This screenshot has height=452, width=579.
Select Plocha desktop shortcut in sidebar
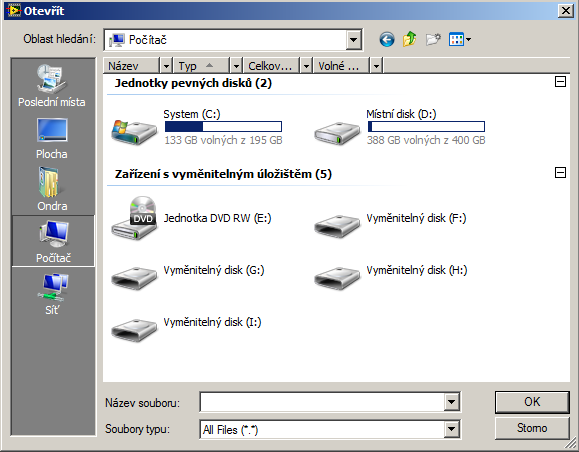point(52,138)
